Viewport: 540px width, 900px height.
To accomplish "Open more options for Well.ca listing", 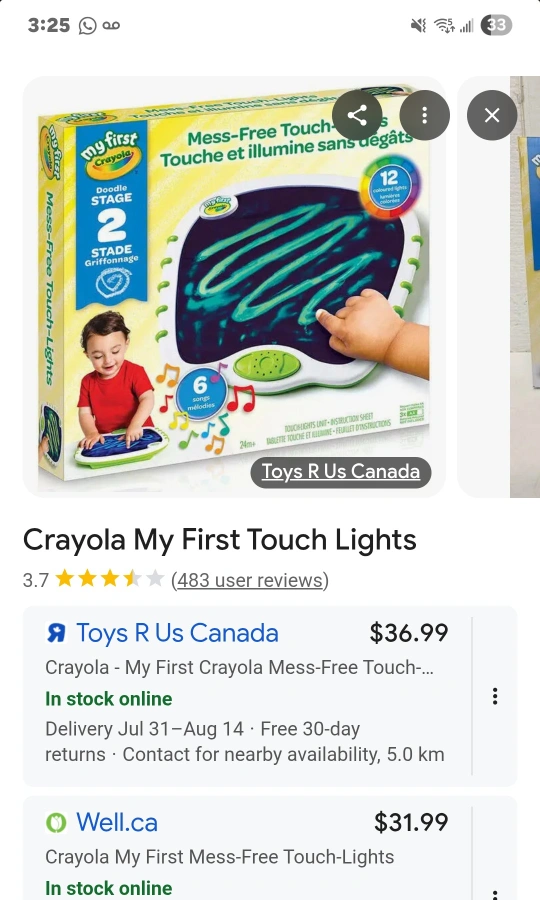I will coord(495,891).
